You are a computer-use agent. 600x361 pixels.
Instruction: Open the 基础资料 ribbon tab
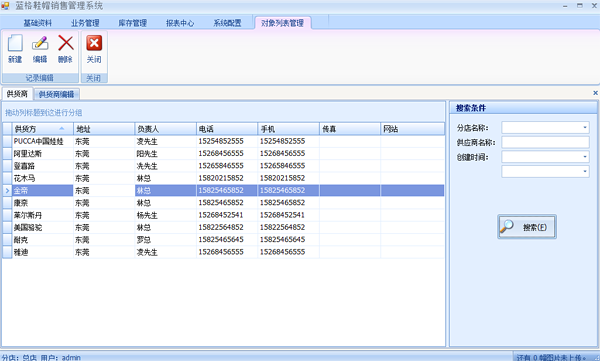38,23
